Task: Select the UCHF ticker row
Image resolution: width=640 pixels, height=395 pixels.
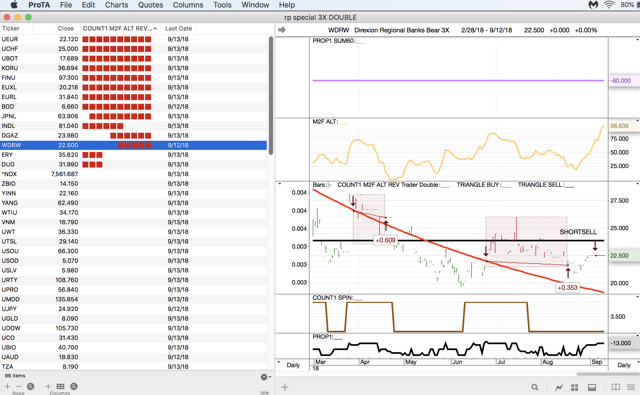Action: [x=133, y=49]
